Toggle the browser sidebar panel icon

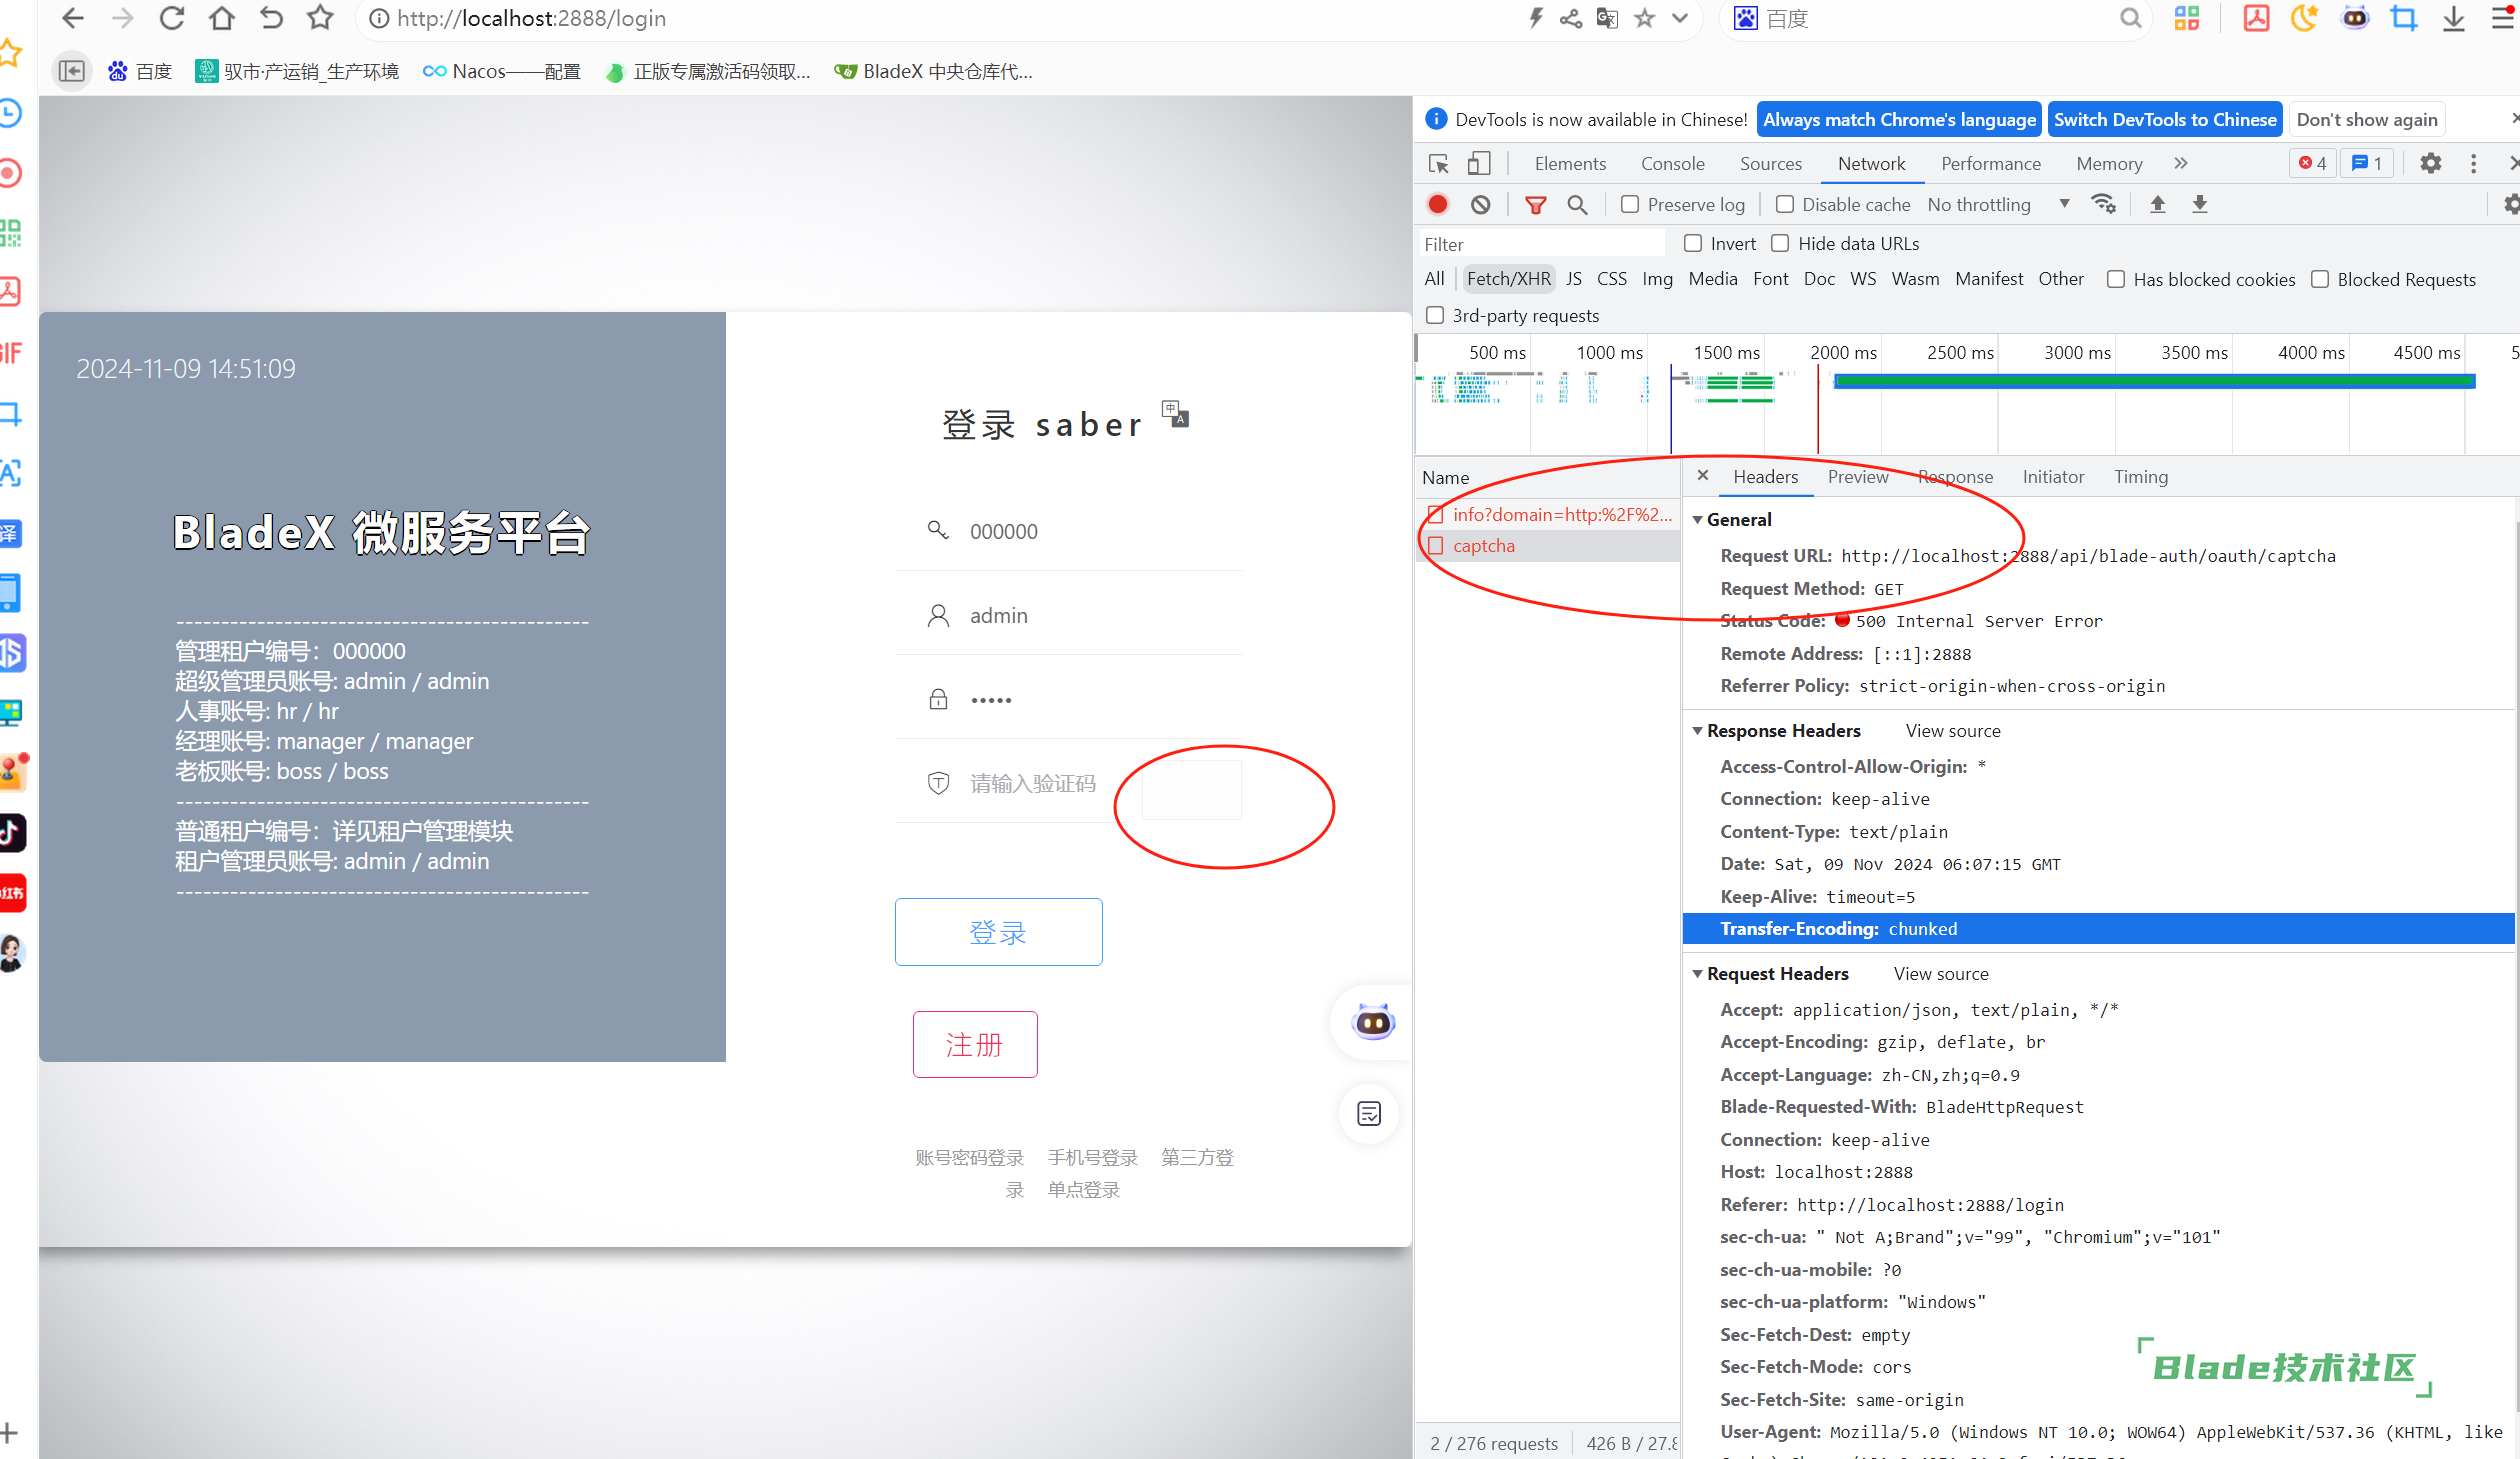click(72, 71)
